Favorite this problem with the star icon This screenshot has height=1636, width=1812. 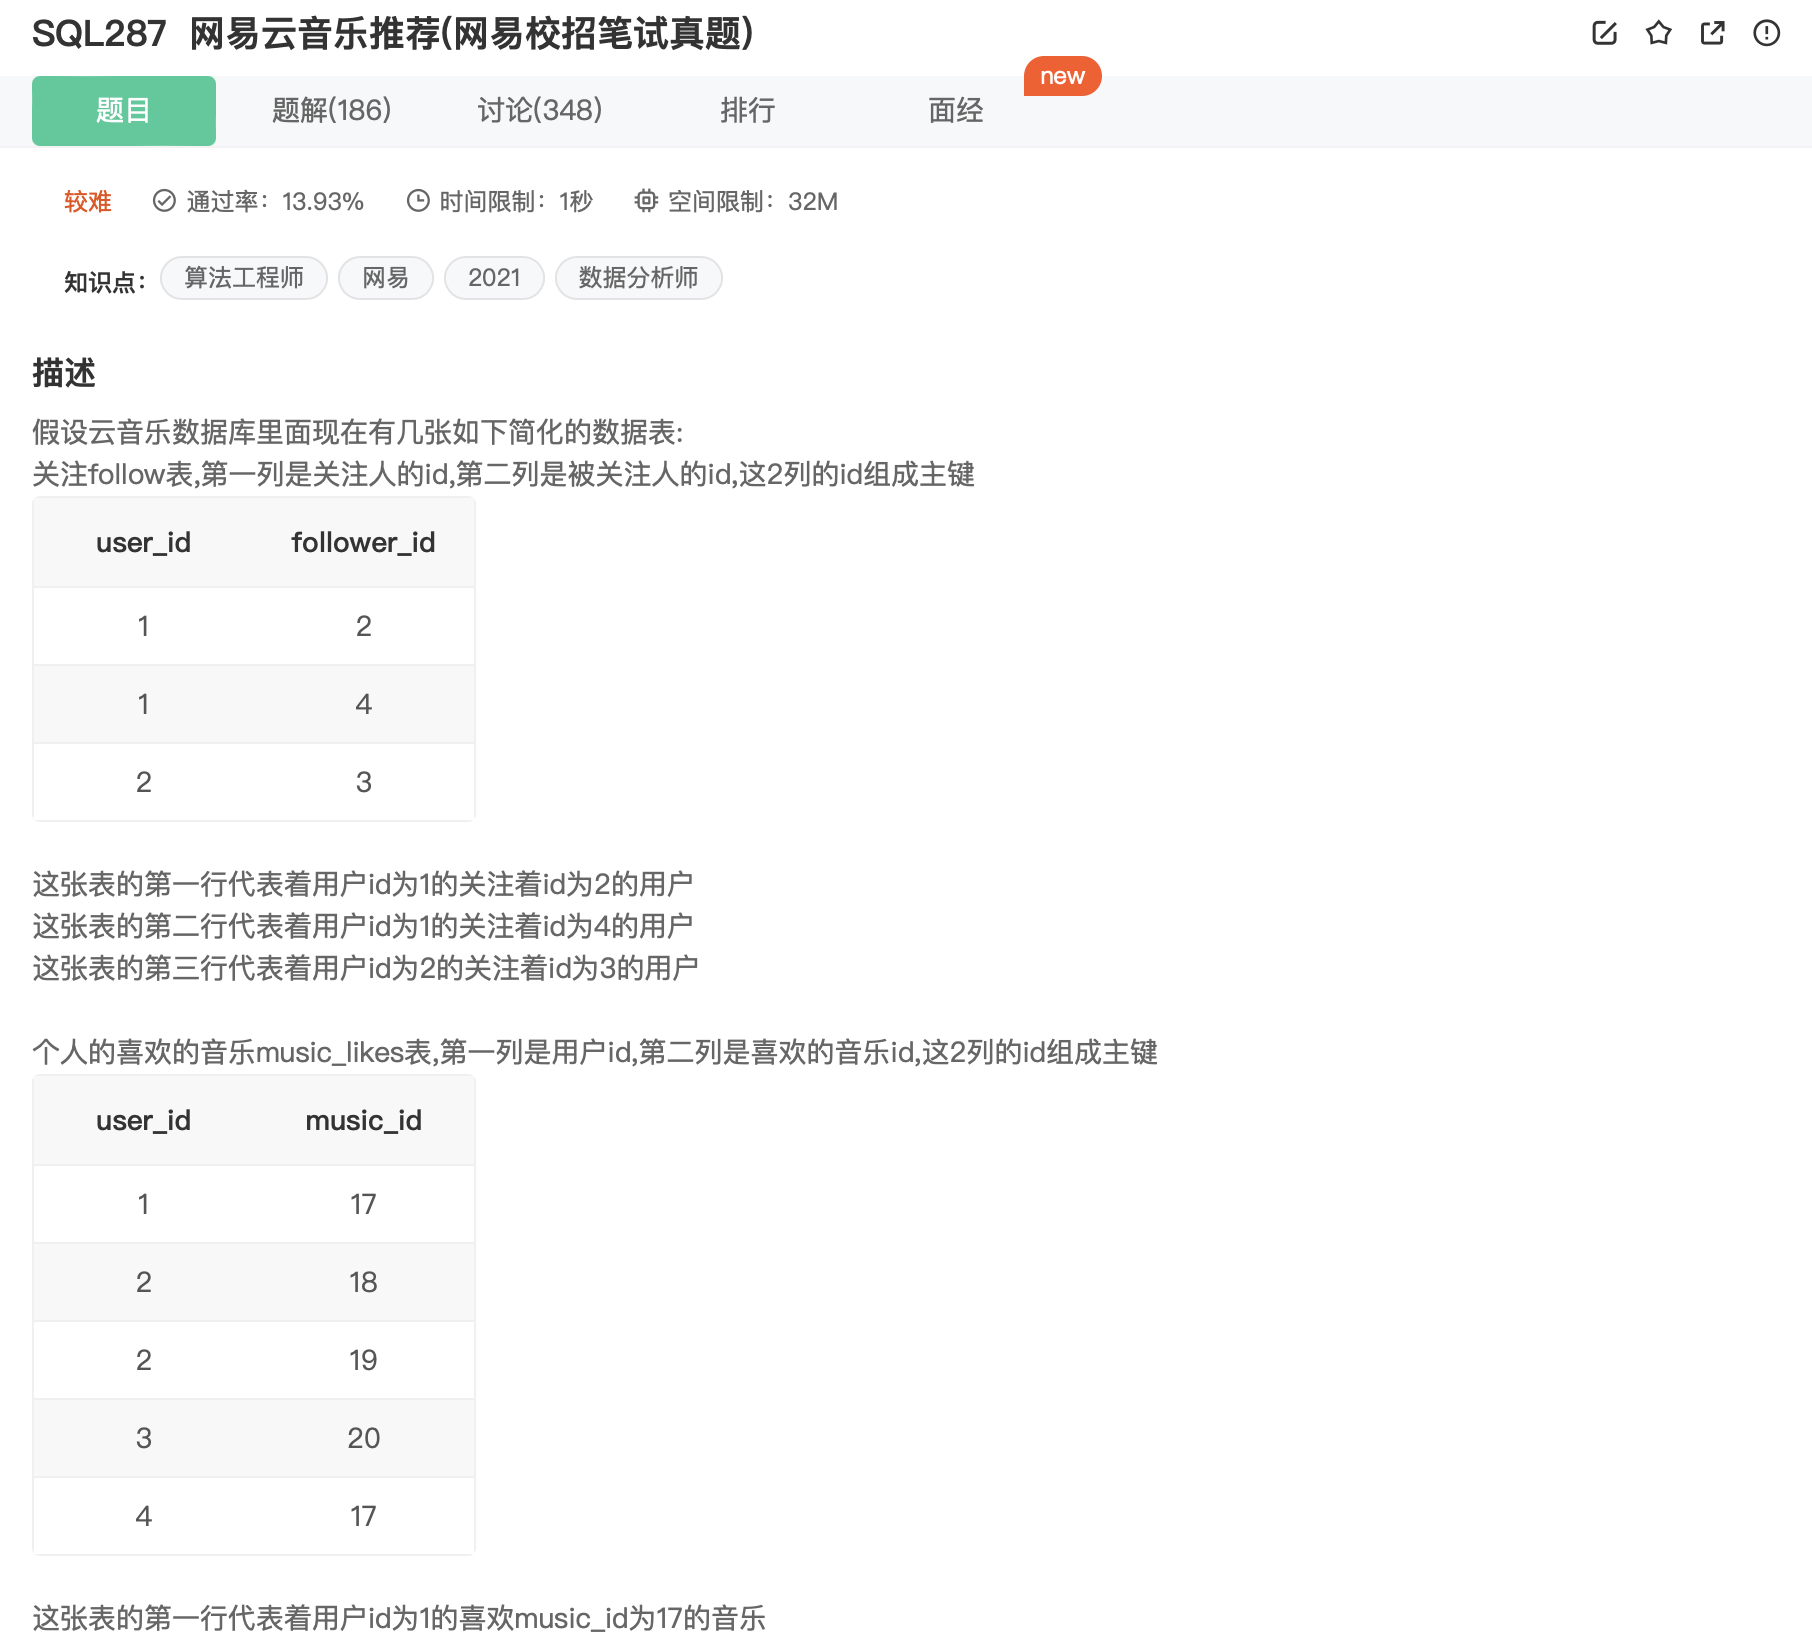pyautogui.click(x=1658, y=33)
